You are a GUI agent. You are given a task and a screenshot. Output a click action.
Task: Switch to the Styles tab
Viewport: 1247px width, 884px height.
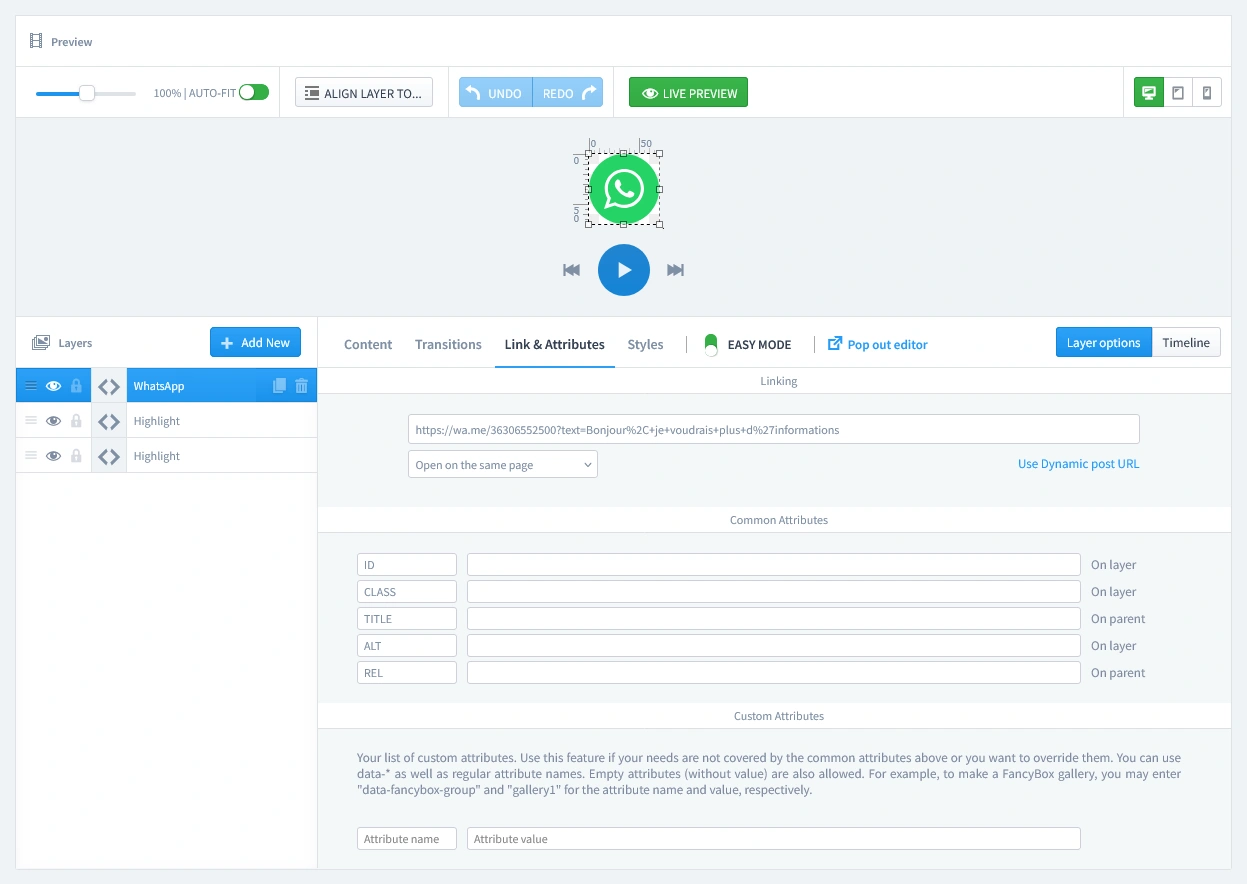pyautogui.click(x=645, y=344)
